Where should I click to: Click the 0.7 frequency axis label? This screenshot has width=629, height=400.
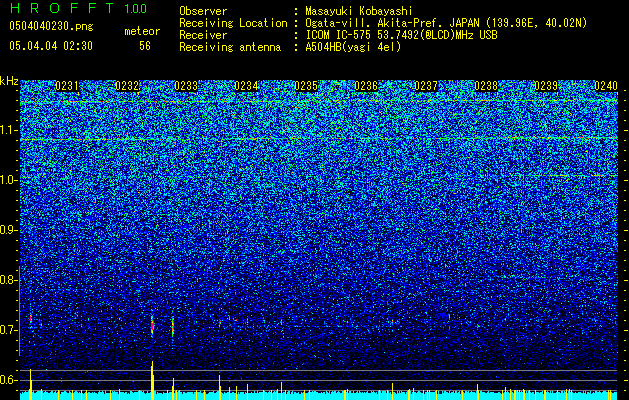click(9, 330)
